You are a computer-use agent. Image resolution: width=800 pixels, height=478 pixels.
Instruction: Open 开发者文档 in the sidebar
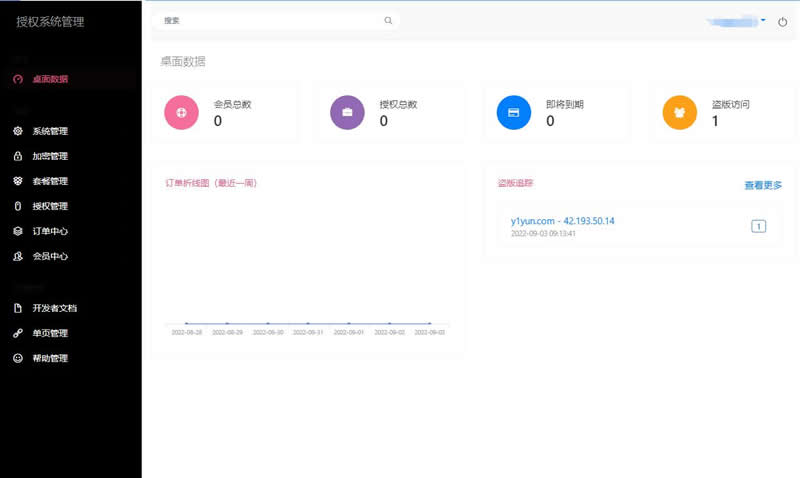tap(54, 308)
